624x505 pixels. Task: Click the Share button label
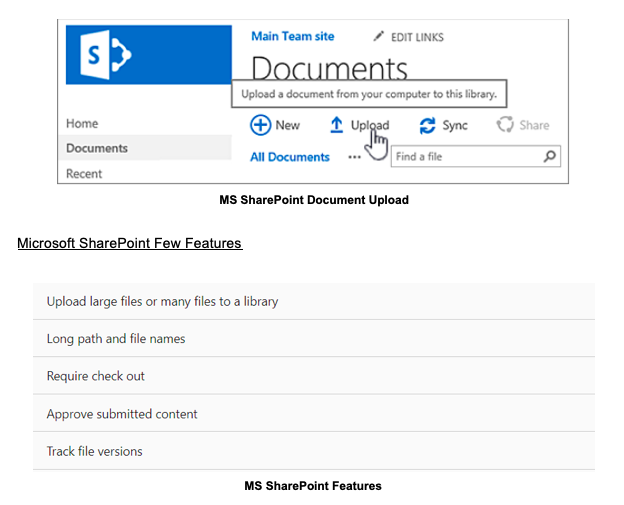pyautogui.click(x=534, y=125)
